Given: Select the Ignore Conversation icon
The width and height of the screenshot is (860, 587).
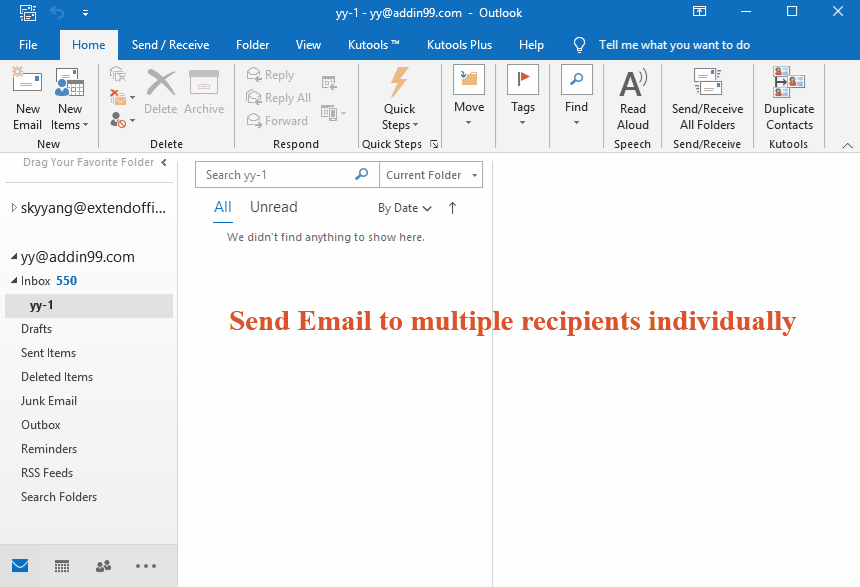Looking at the screenshot, I should point(118,75).
